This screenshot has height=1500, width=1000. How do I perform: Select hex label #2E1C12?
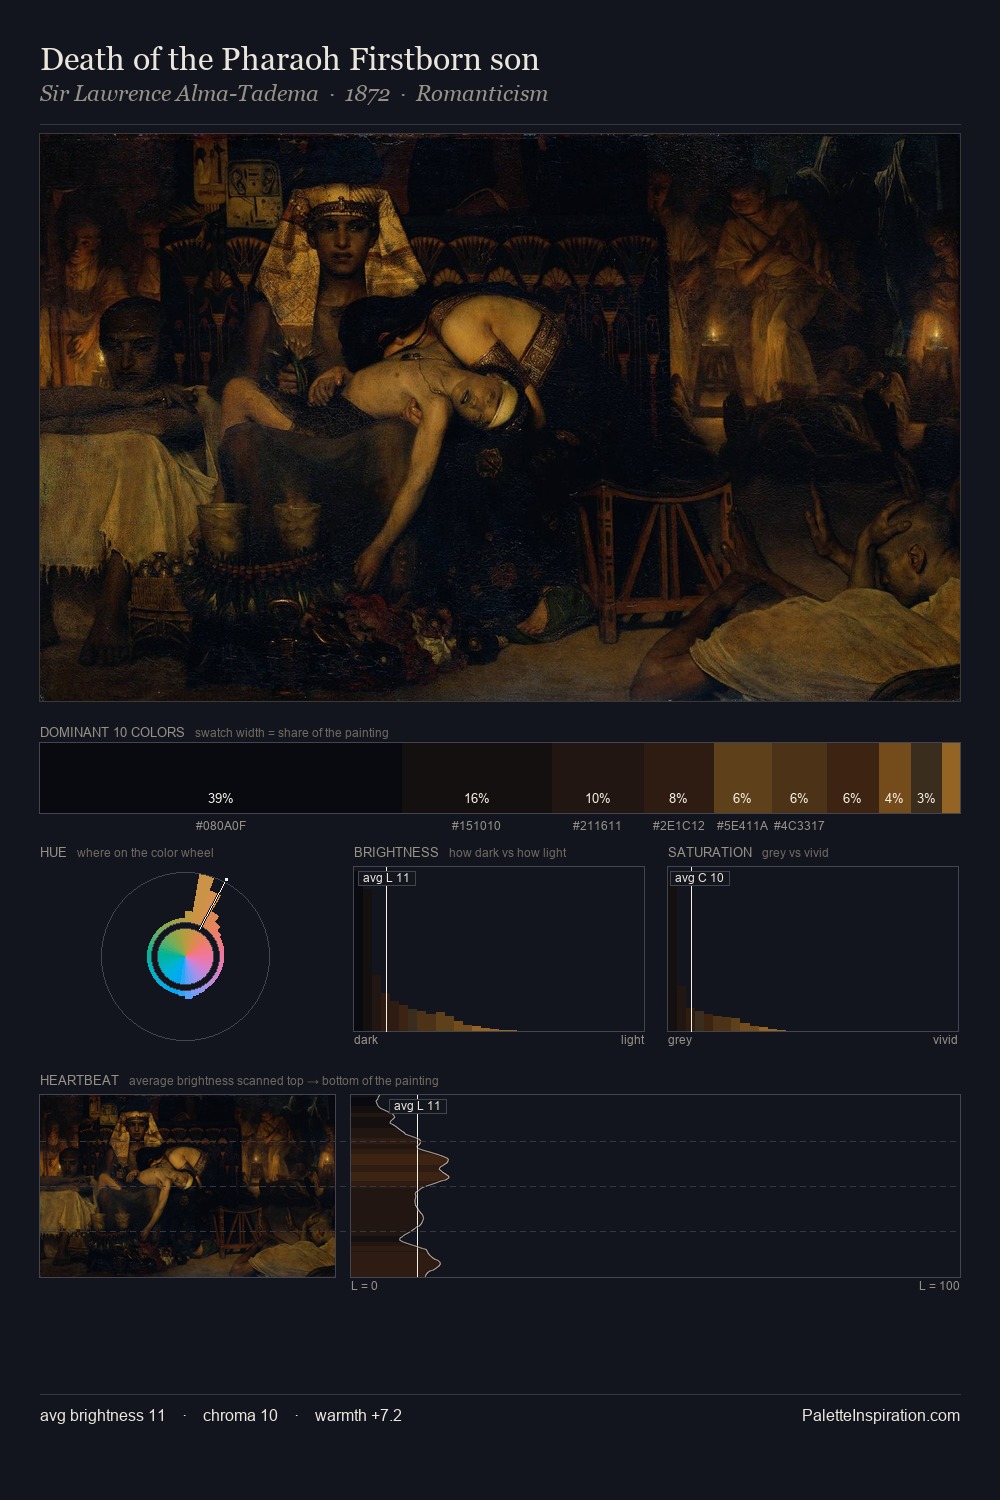pos(679,826)
